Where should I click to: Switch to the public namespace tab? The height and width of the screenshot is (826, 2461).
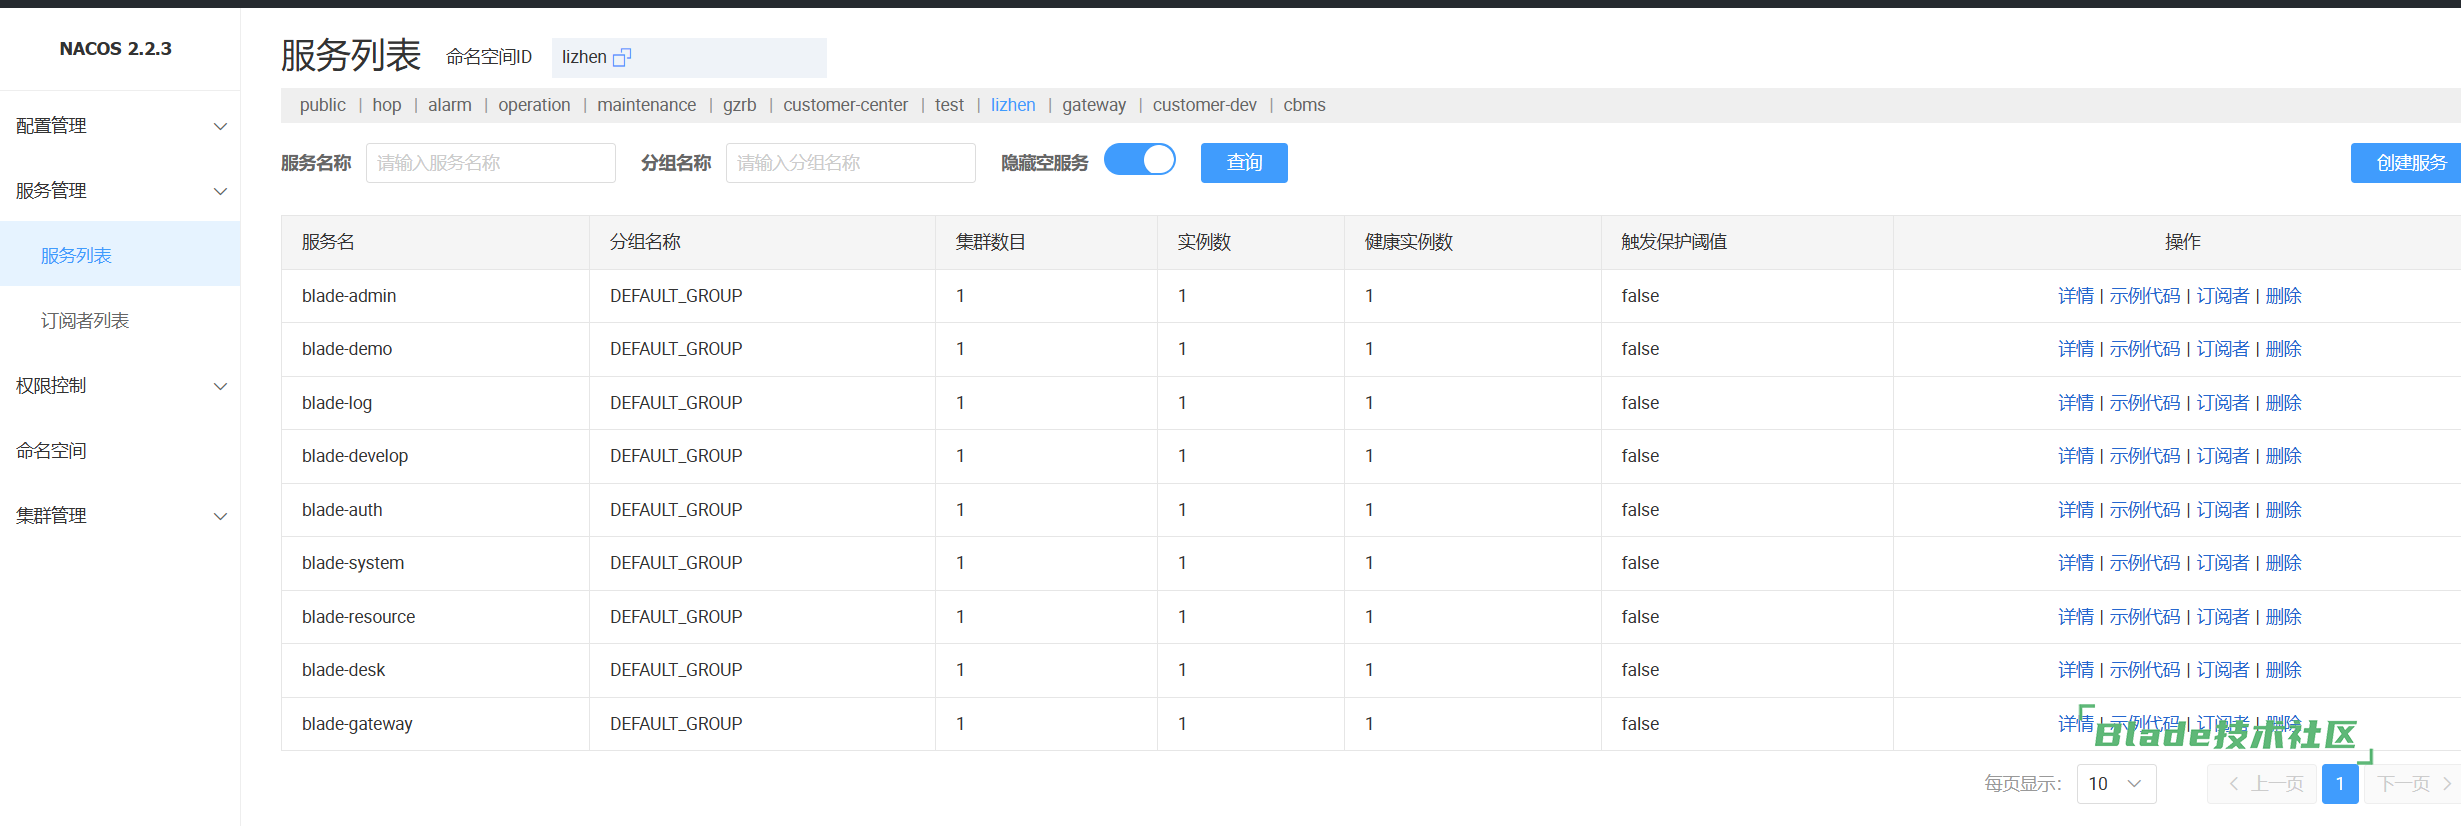[x=322, y=105]
